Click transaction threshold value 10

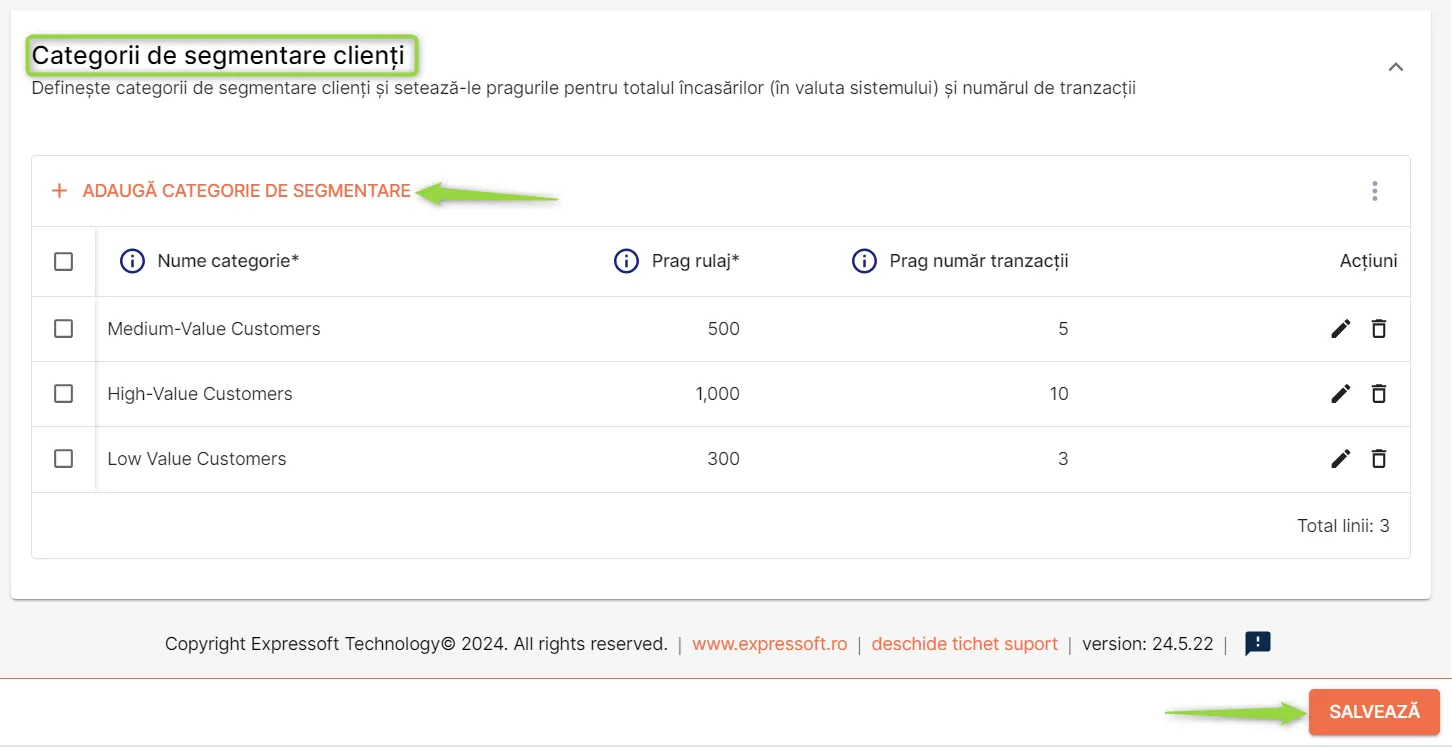1059,394
